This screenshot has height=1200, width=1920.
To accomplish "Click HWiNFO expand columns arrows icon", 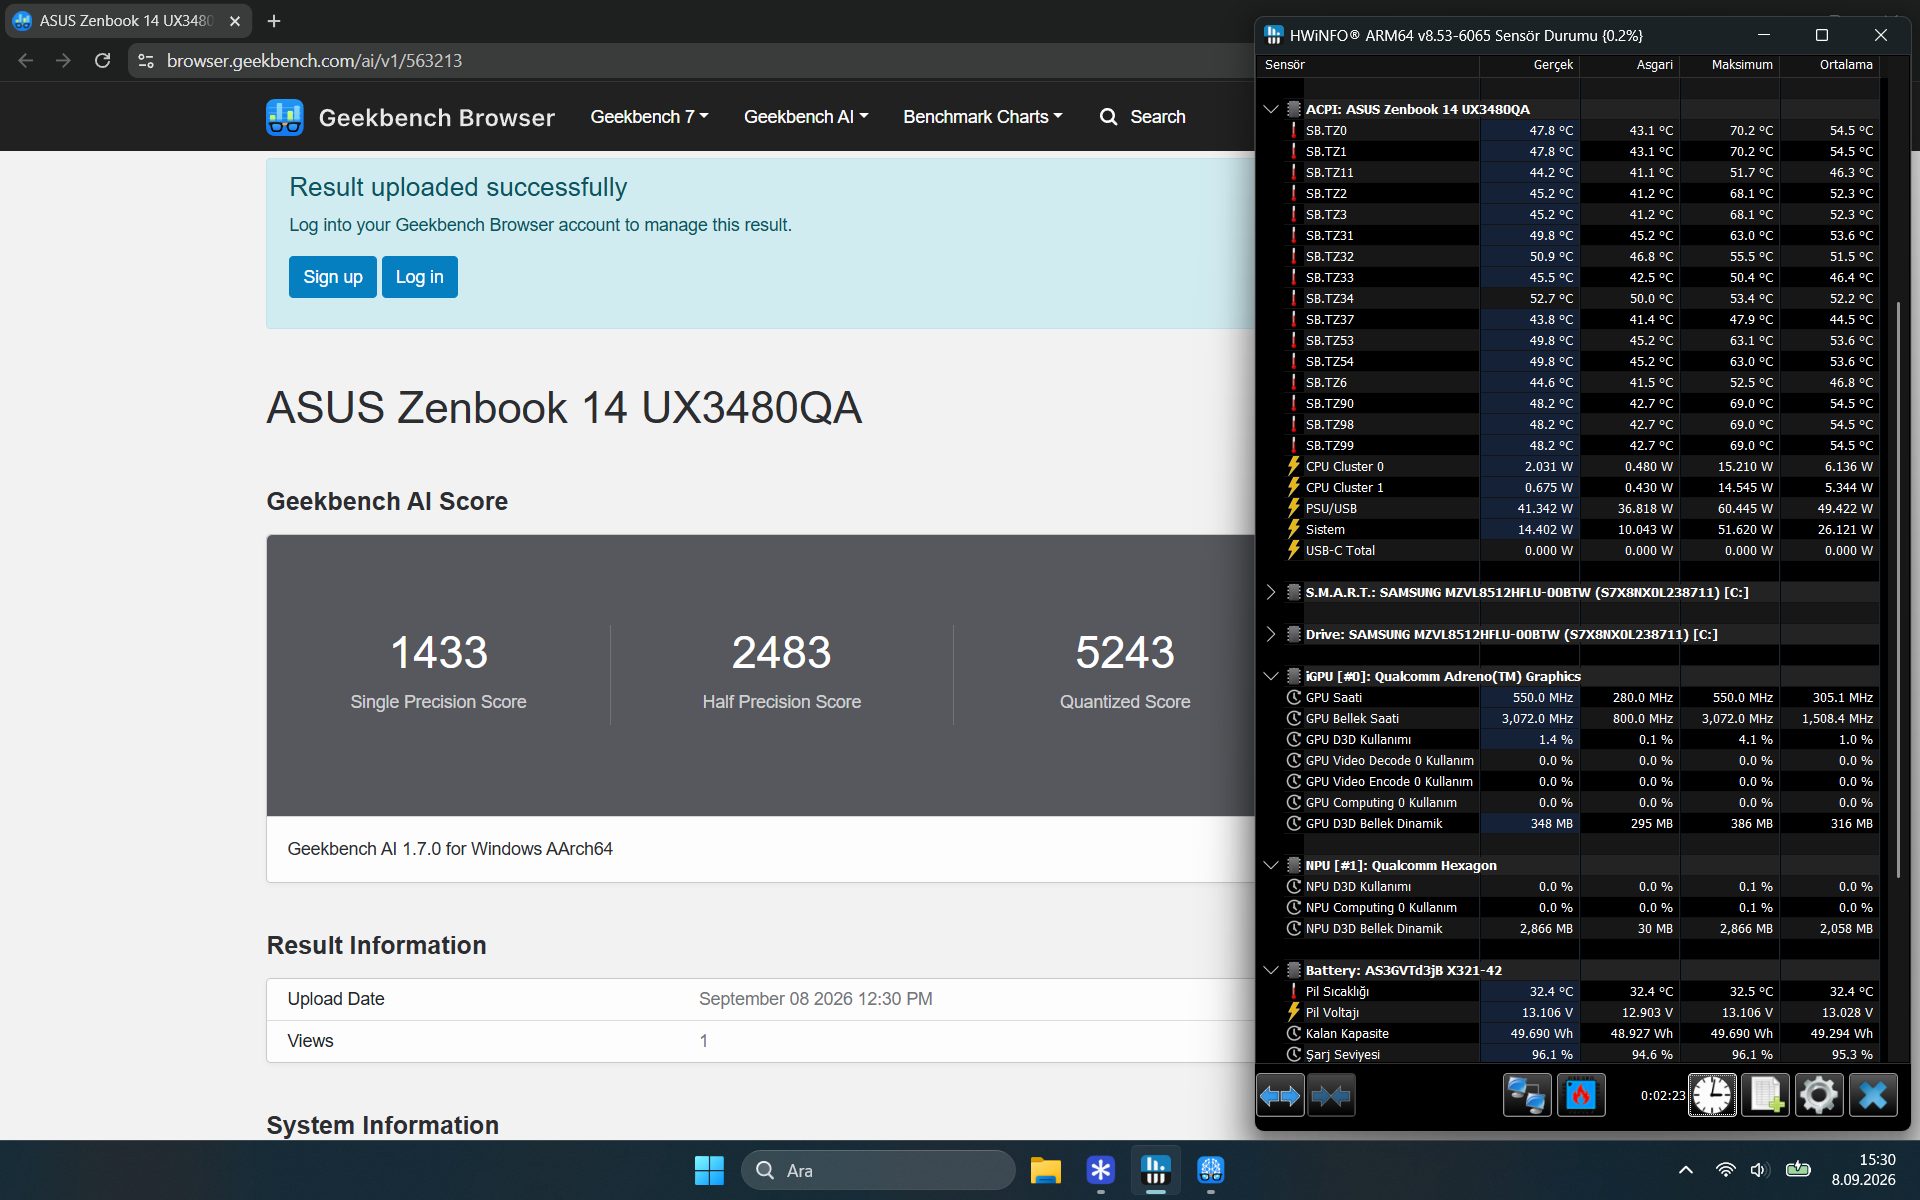I will point(1280,1096).
